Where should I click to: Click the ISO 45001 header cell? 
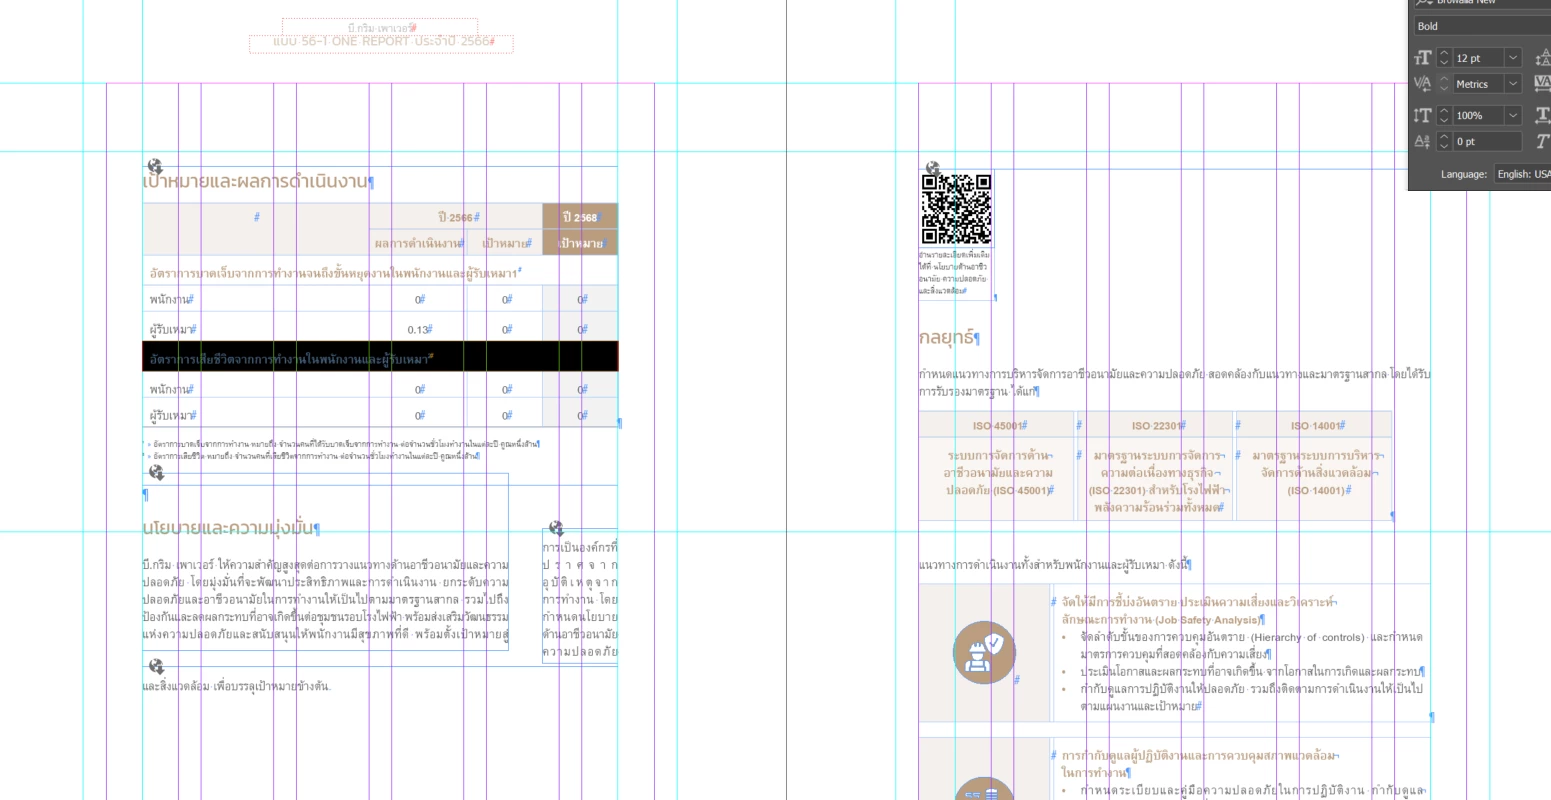click(x=997, y=425)
